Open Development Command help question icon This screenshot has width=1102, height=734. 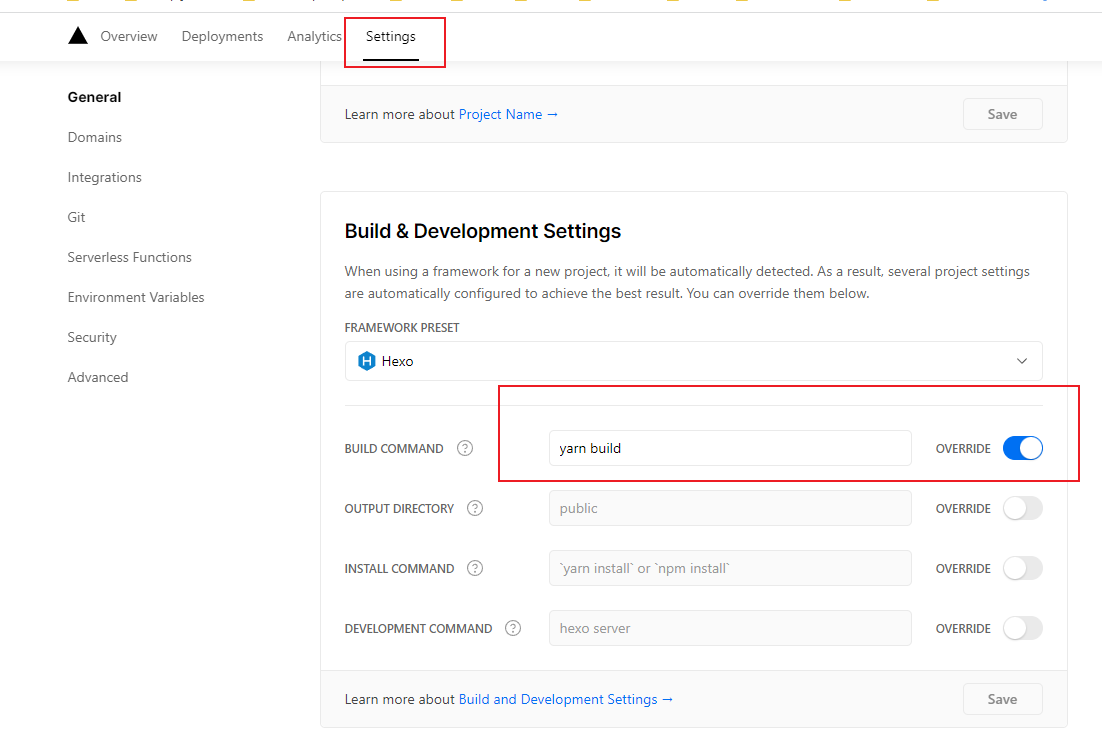tap(513, 628)
